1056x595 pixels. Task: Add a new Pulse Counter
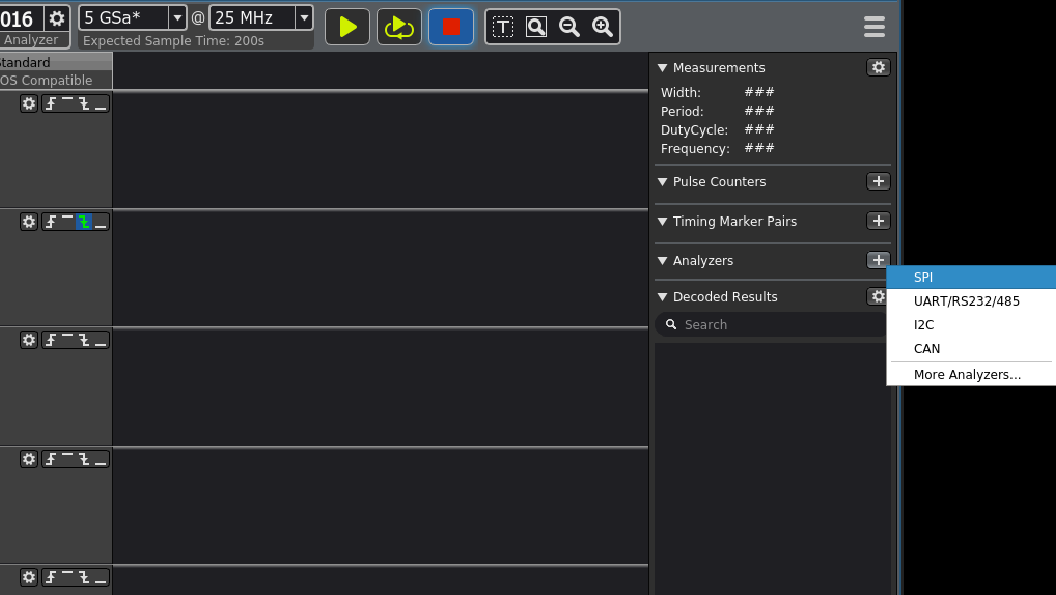click(x=878, y=181)
